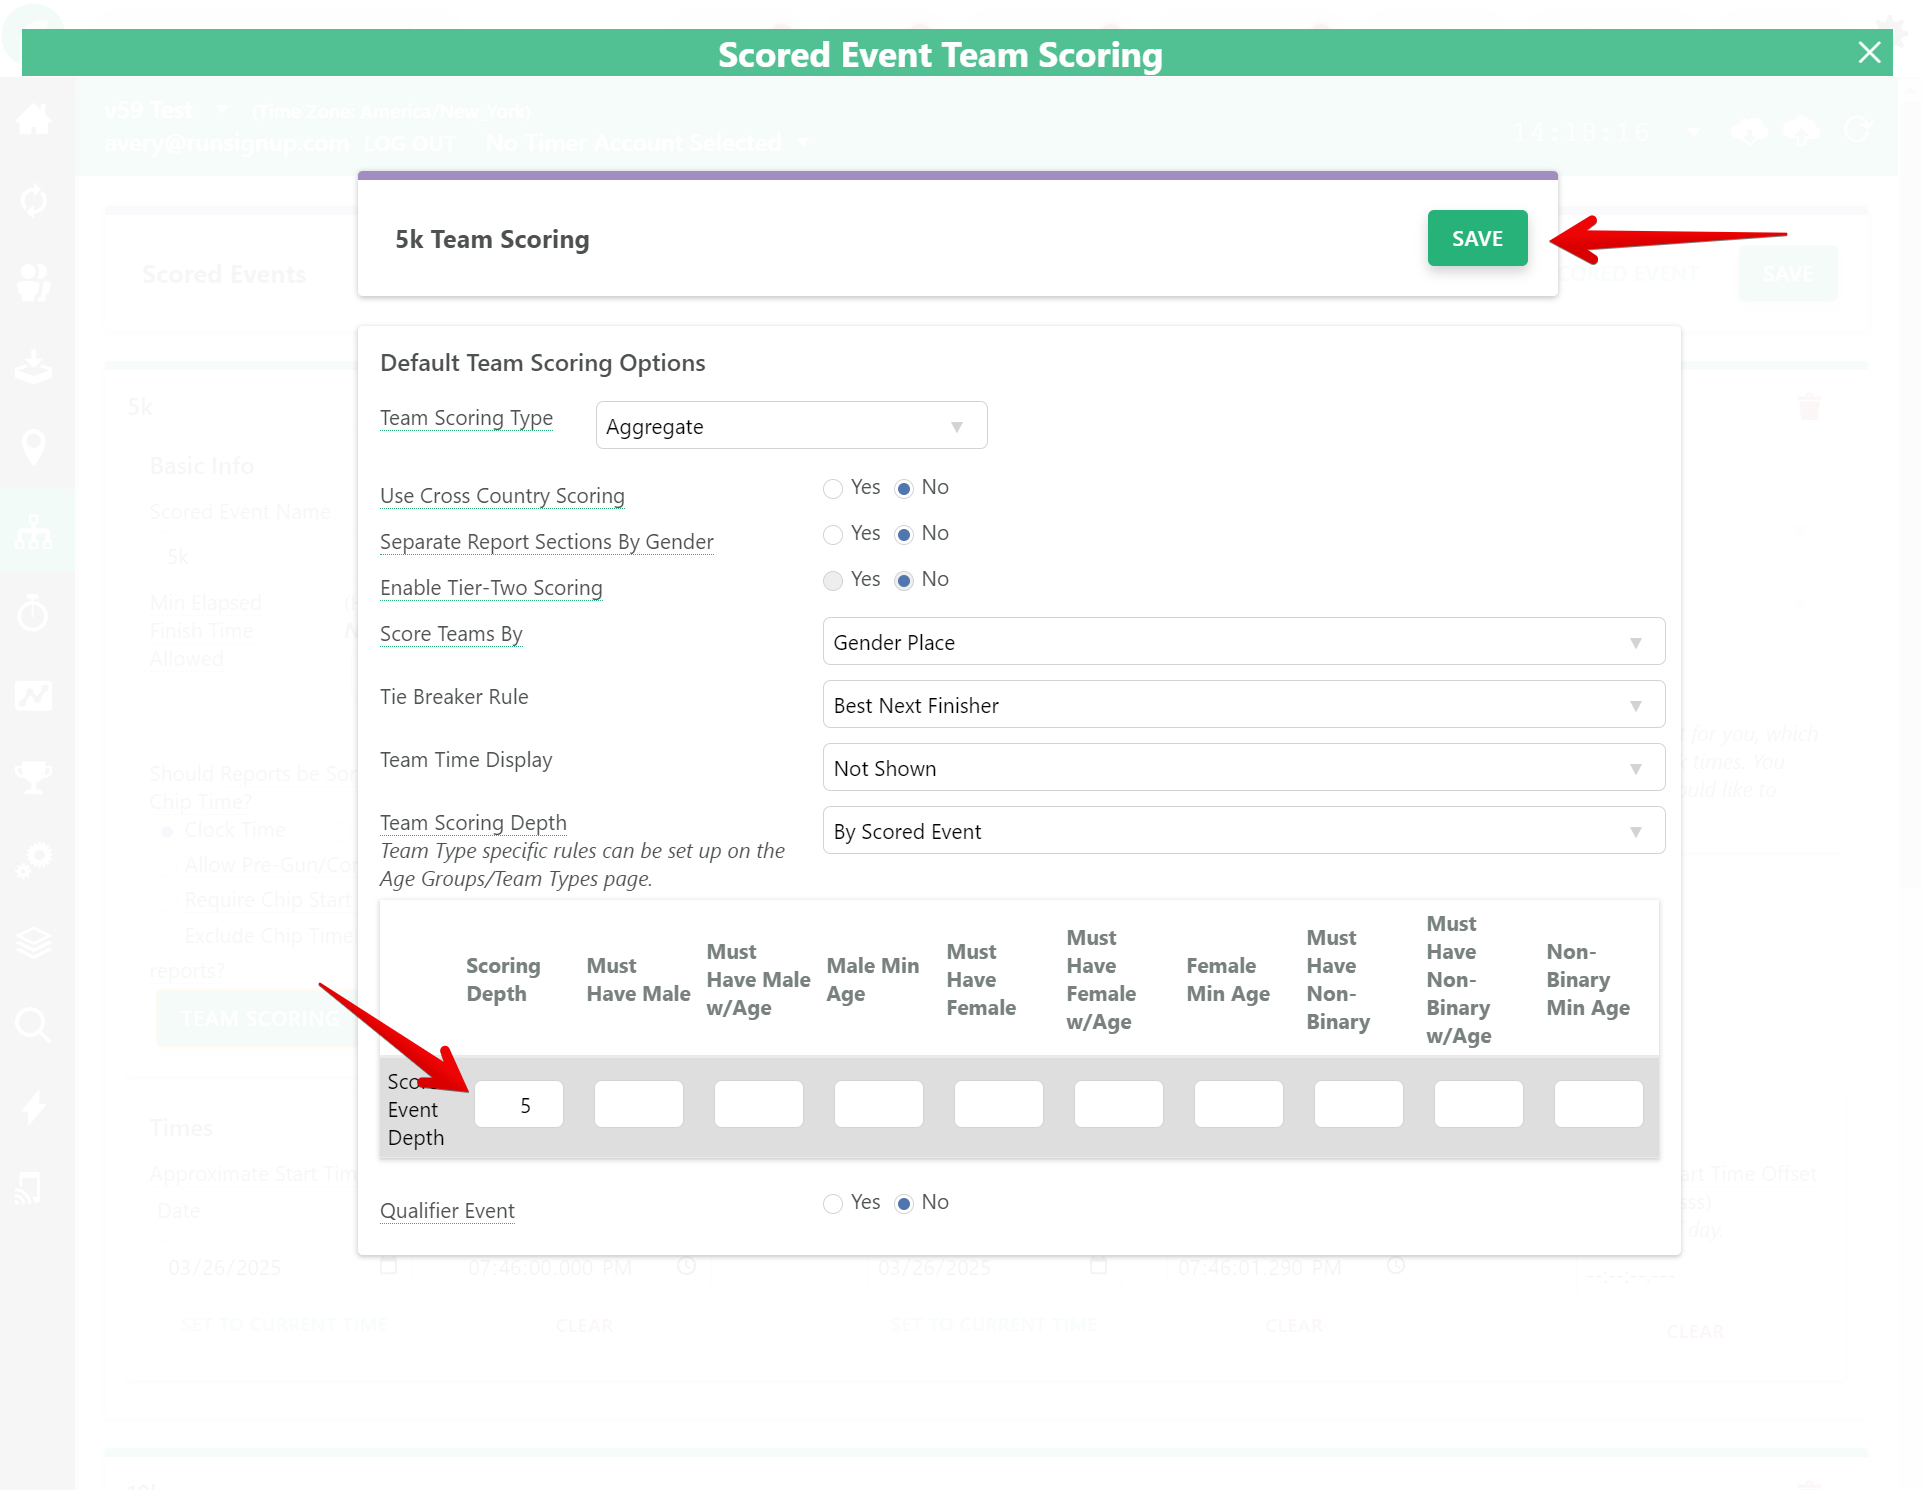Click the stopwatch timer sidebar icon

tap(34, 612)
